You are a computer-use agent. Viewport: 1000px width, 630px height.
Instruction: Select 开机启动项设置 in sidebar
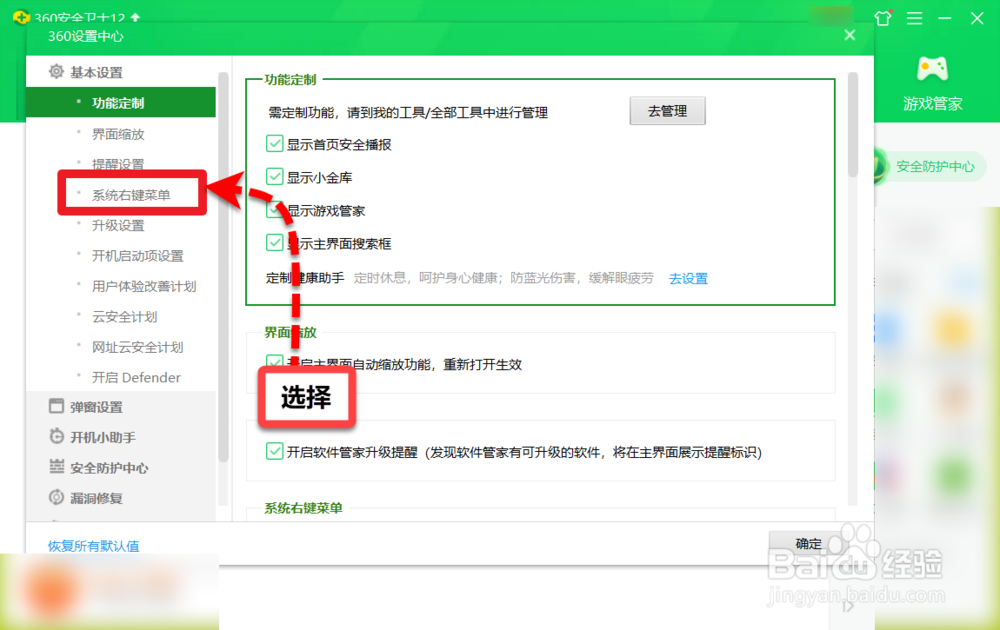(138, 256)
